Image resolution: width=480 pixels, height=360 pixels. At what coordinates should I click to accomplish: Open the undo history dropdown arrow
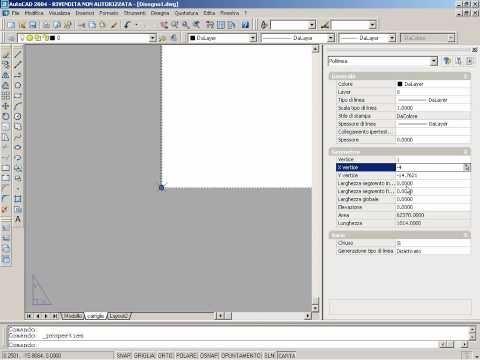click(x=136, y=25)
